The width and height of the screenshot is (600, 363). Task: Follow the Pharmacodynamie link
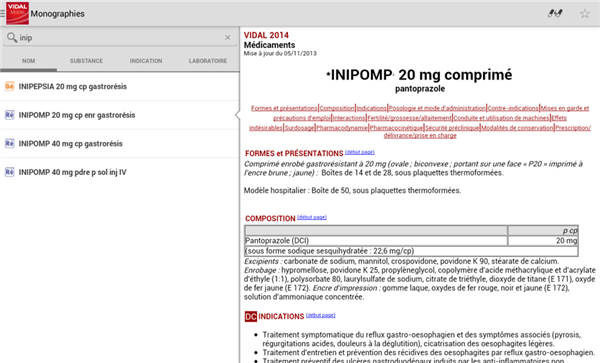[x=342, y=128]
